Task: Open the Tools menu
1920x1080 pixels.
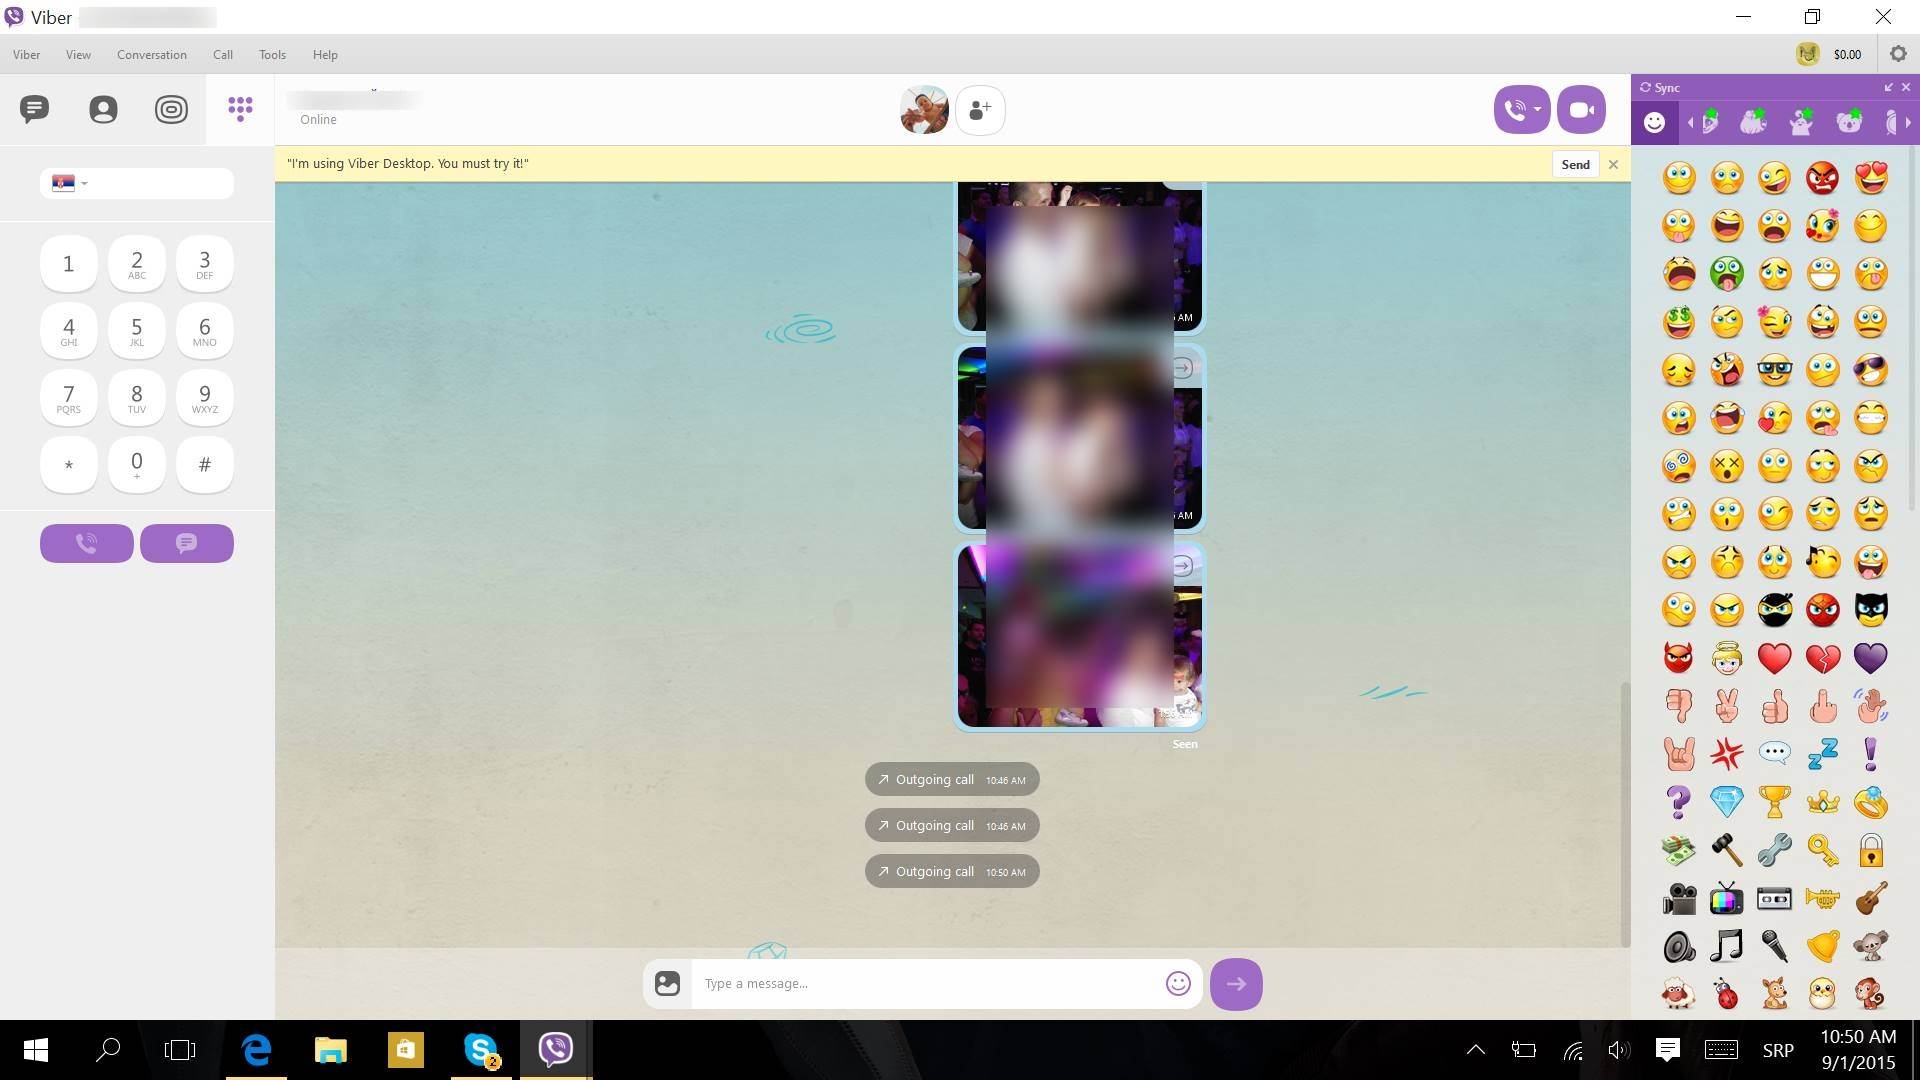Action: coord(272,55)
